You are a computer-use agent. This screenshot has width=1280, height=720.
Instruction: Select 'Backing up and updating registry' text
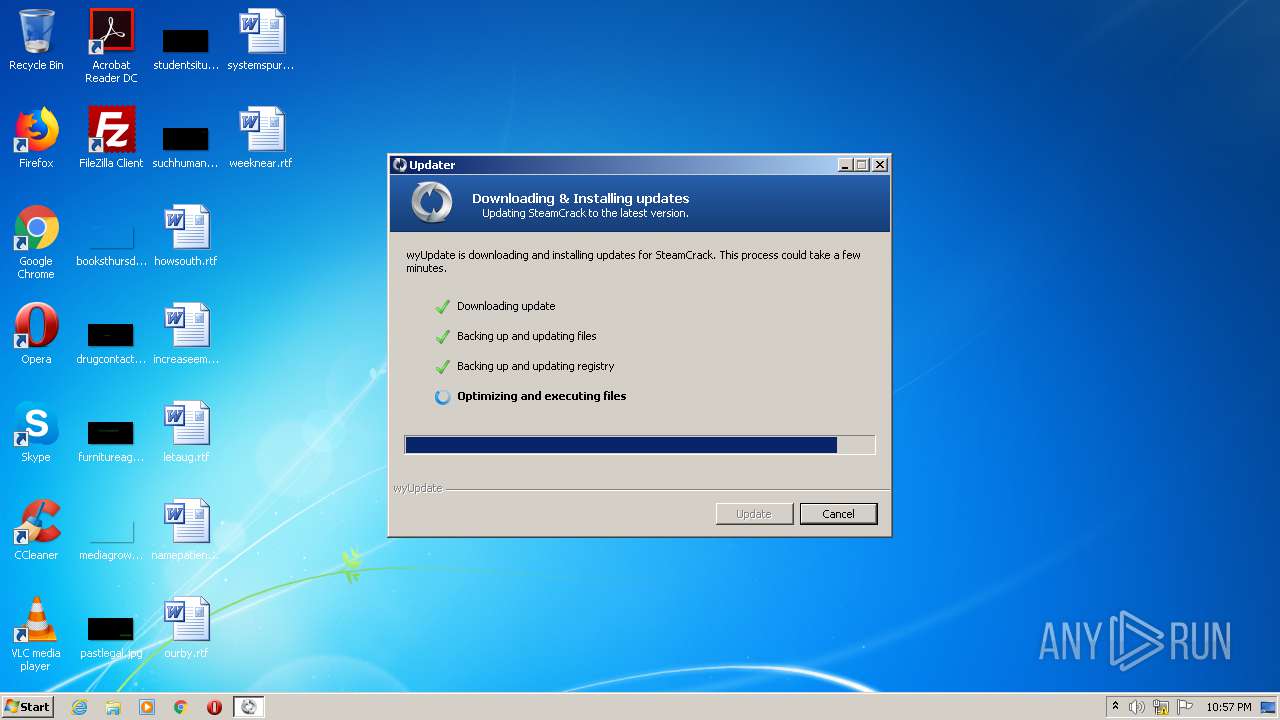pyautogui.click(x=535, y=366)
